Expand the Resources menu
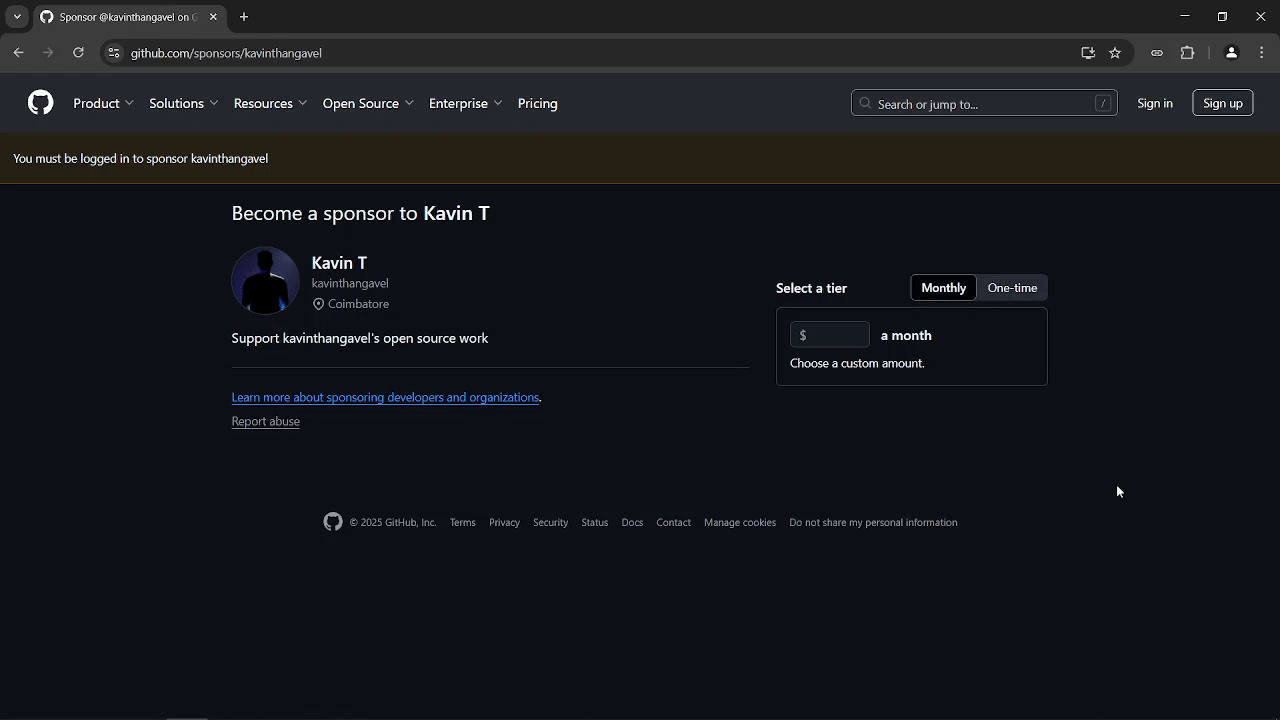Viewport: 1280px width, 720px height. [x=270, y=103]
